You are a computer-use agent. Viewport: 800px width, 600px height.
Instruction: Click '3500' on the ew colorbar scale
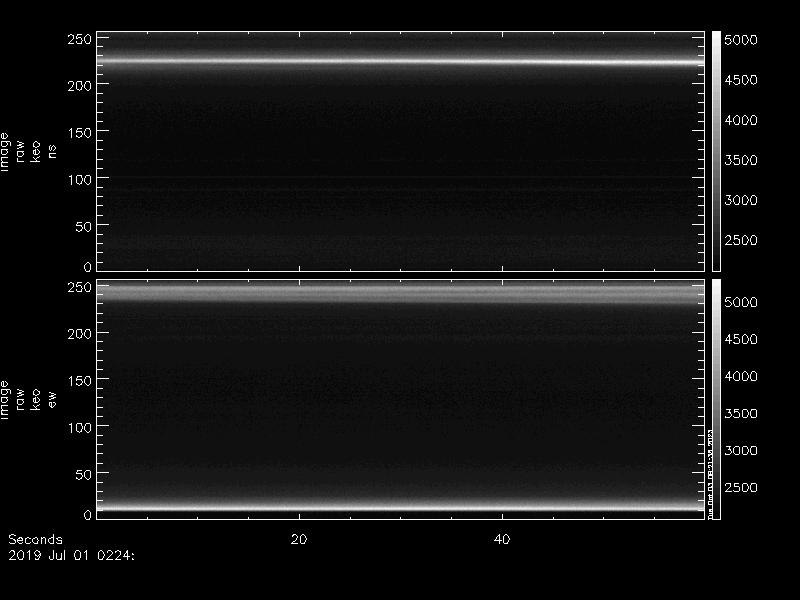(741, 413)
